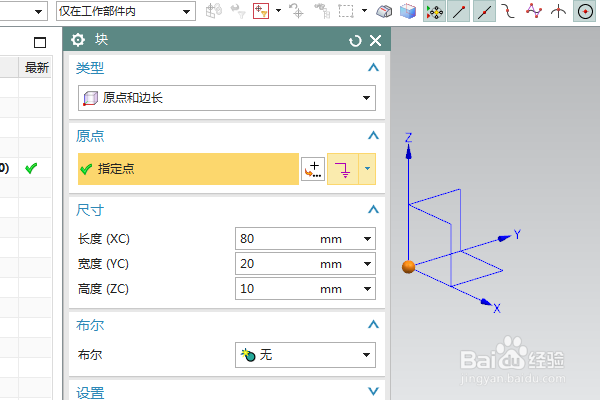Open the 原点和边长 type dropdown
Viewport: 600px width, 400px height.
point(227,98)
